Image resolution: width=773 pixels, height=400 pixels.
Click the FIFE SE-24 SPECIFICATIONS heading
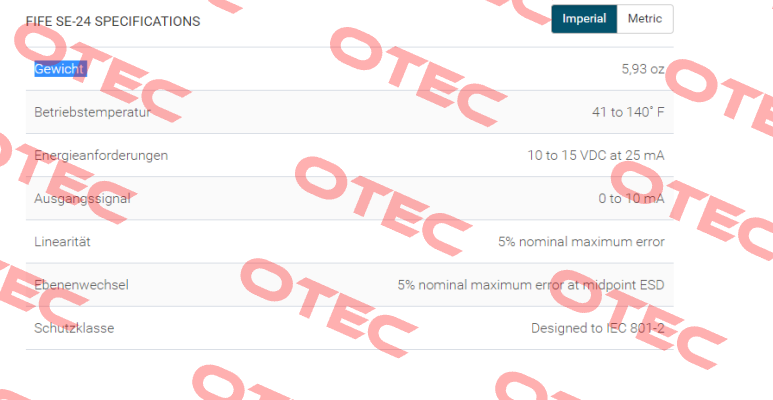pos(113,22)
